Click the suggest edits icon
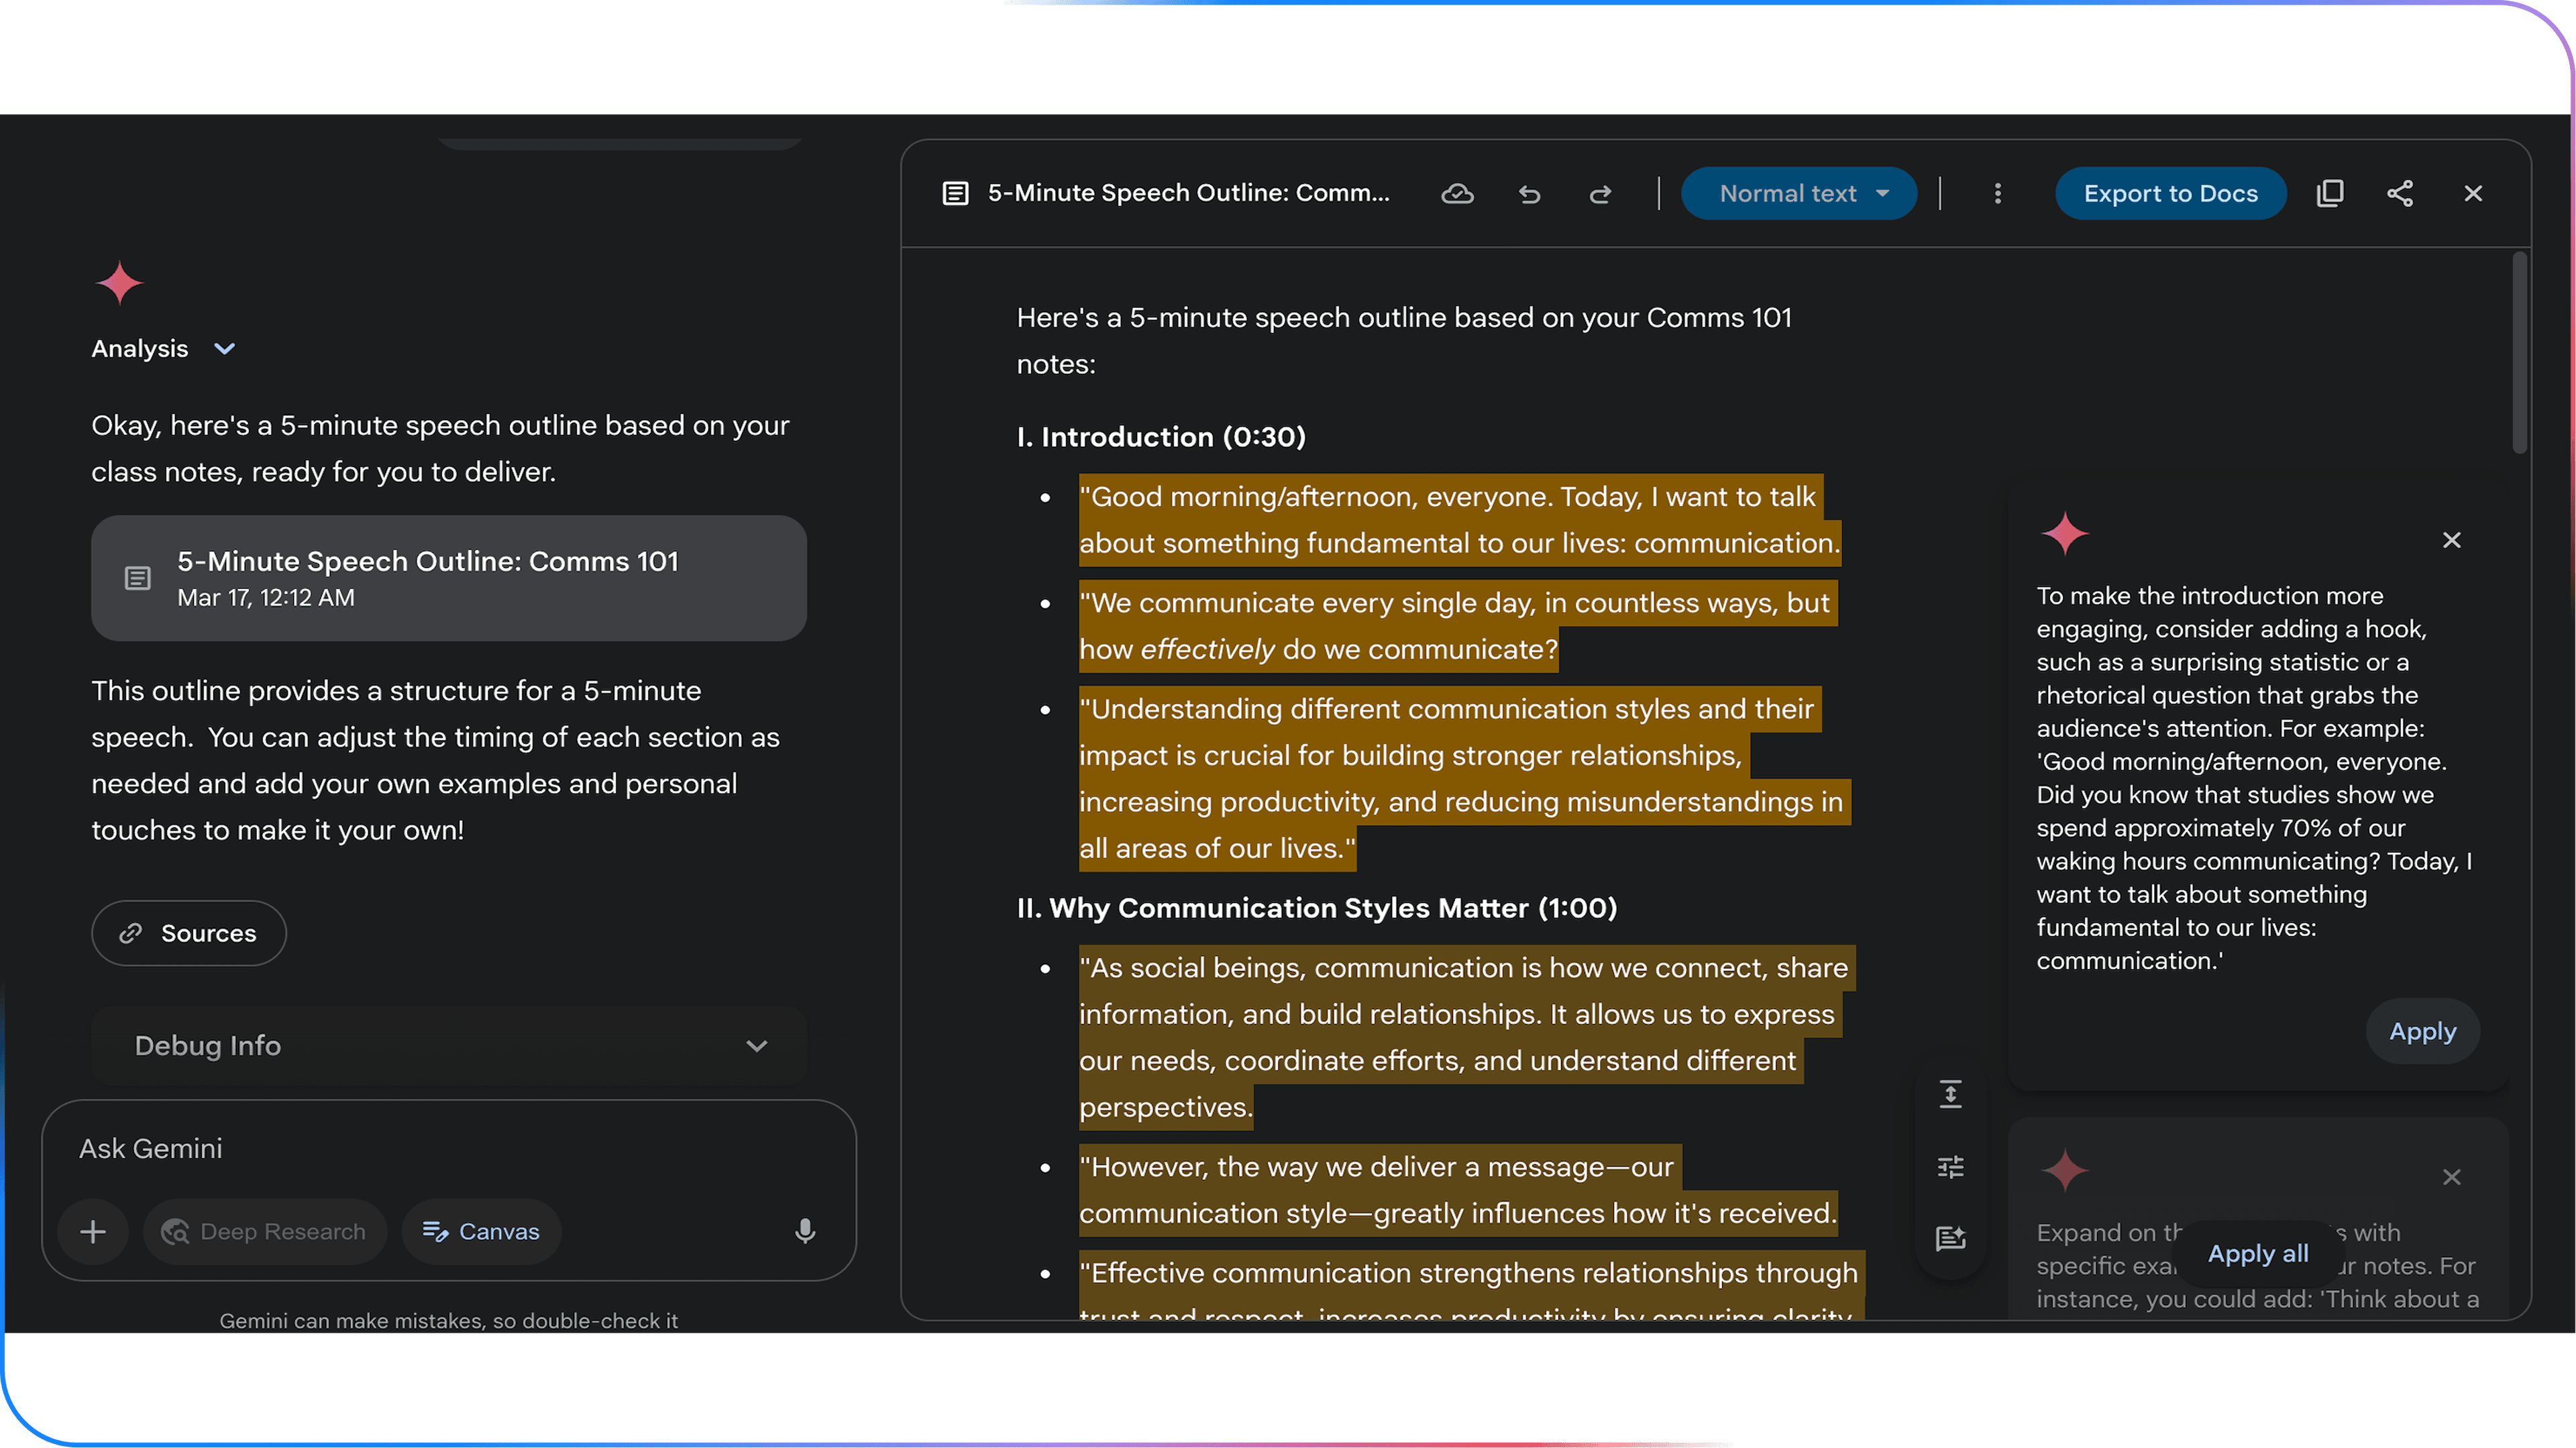 (x=1950, y=1239)
